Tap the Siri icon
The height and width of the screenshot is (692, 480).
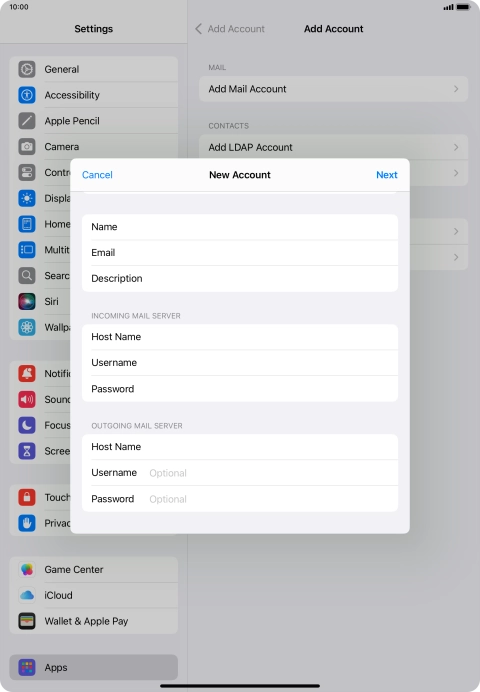[x=27, y=301]
